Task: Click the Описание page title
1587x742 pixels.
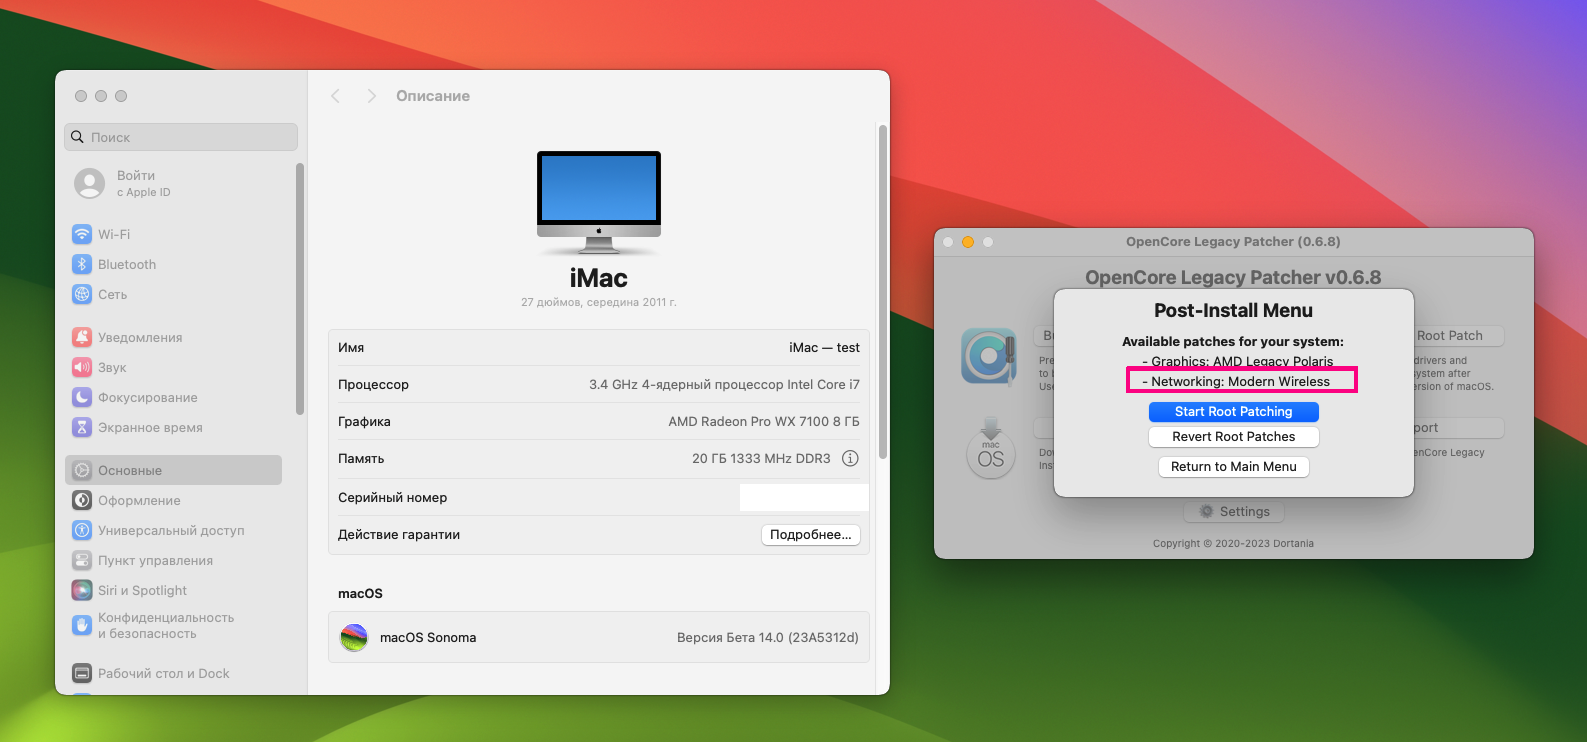Action: click(x=433, y=96)
